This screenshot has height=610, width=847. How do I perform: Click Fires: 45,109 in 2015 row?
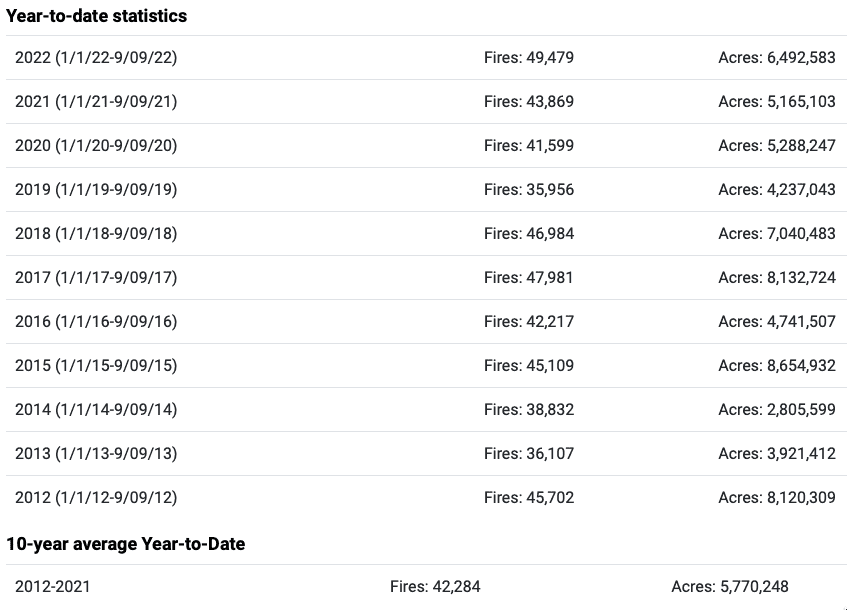(x=529, y=365)
